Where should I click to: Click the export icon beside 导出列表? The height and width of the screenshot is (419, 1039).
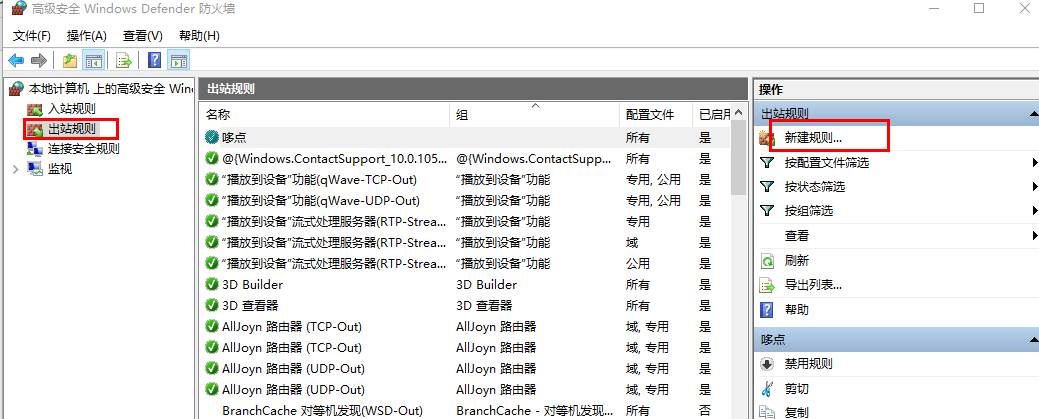pyautogui.click(x=767, y=286)
